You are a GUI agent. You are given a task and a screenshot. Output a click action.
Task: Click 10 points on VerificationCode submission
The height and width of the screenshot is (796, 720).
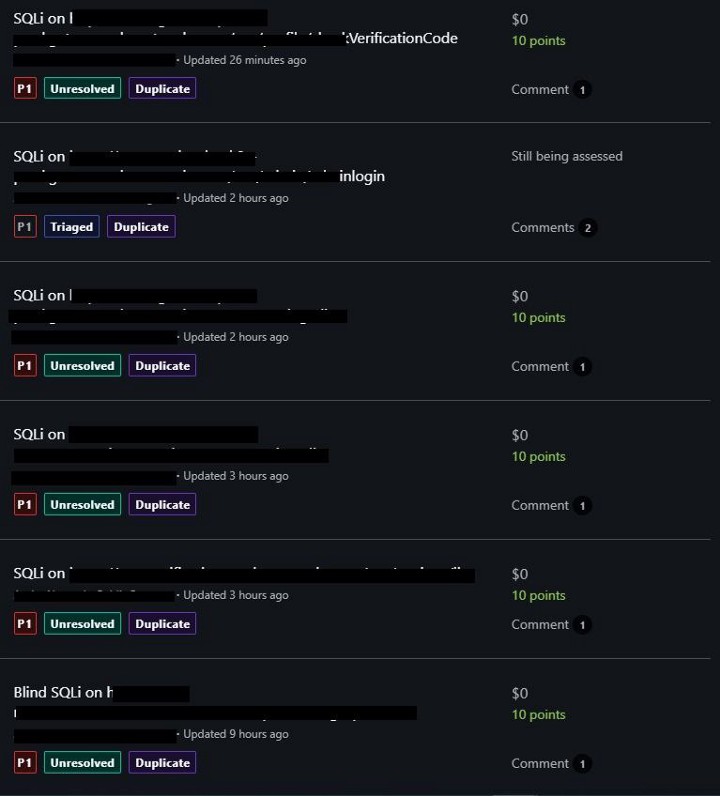[538, 41]
